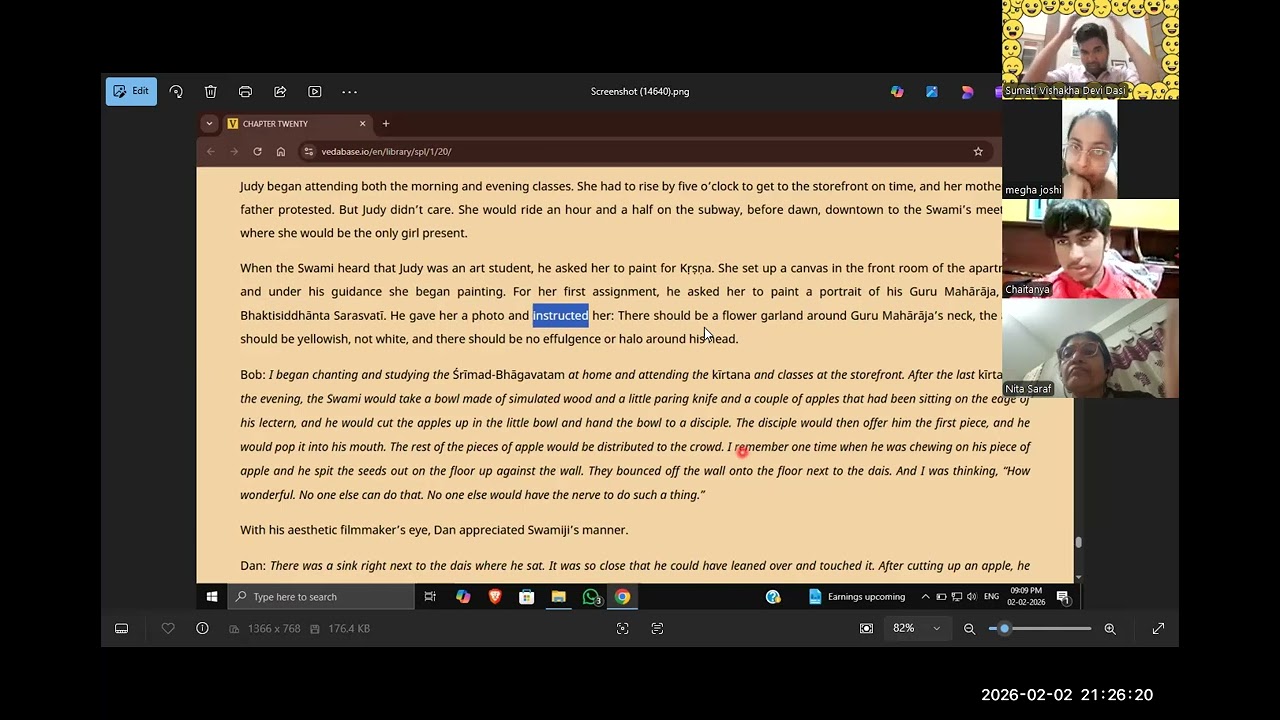Open visual search with the scan-frame icon
Viewport: 1280px width, 720px height.
pyautogui.click(x=623, y=628)
